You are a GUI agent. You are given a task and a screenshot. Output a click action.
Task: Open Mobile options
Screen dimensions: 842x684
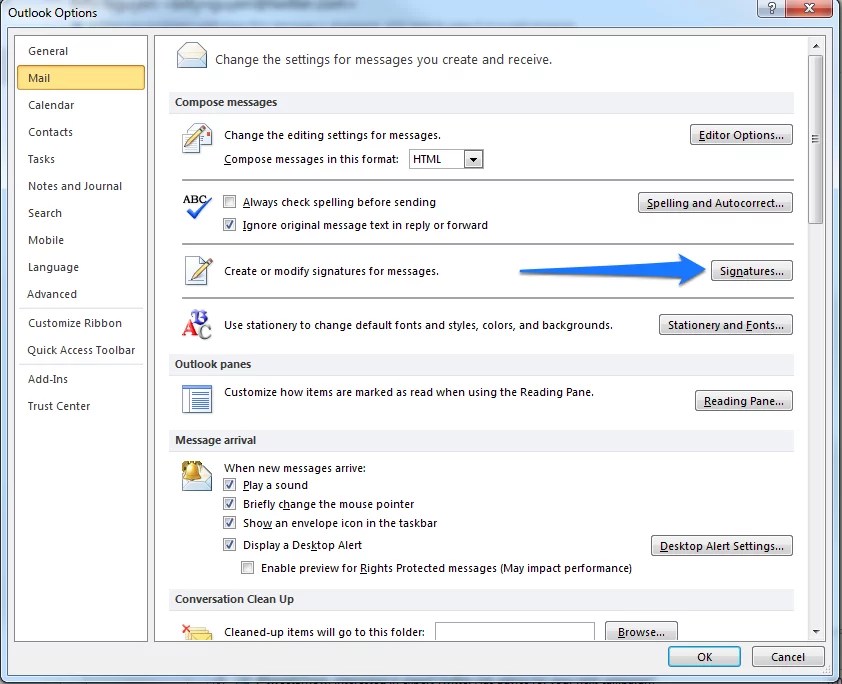[x=81, y=240]
